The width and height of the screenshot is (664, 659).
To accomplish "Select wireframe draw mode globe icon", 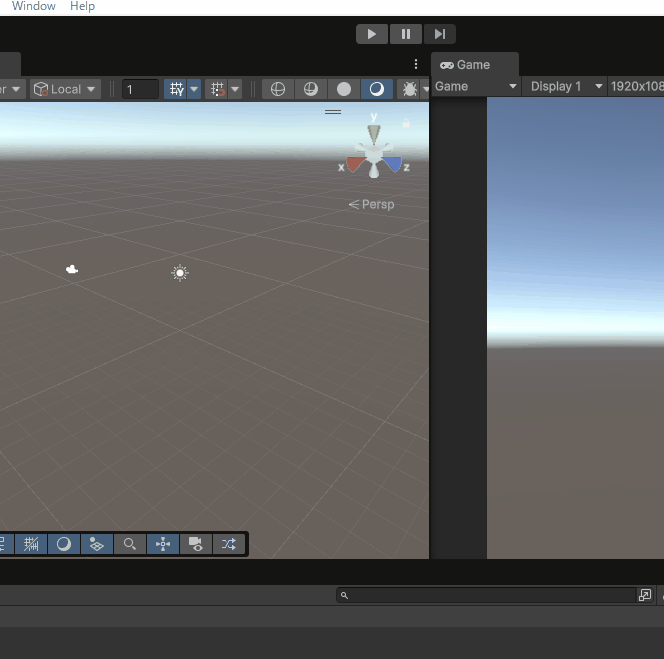I will tap(278, 89).
